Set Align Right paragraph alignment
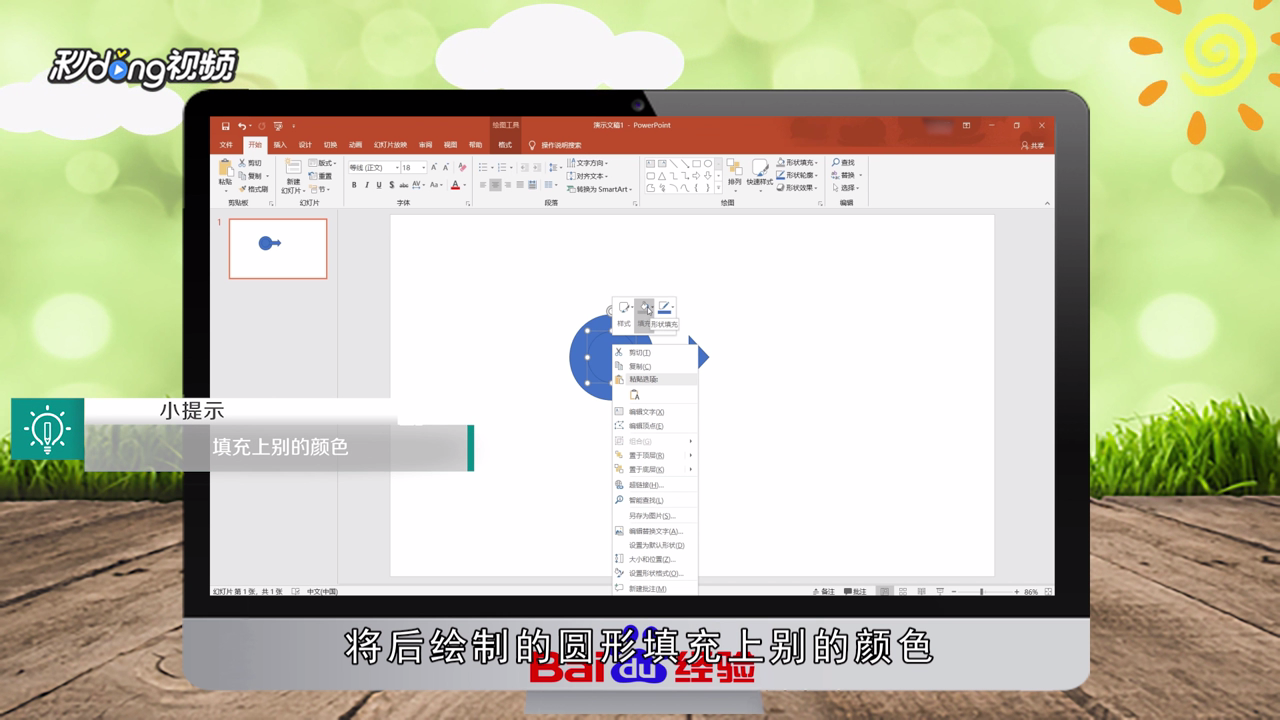The width and height of the screenshot is (1280, 720). coord(507,185)
